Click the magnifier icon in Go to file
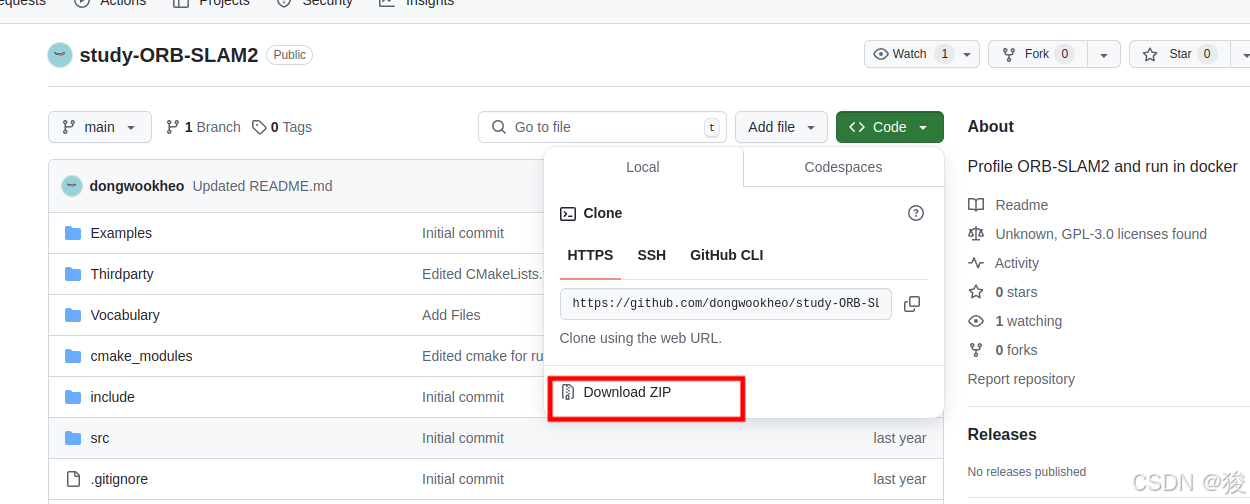The width and height of the screenshot is (1250, 504). pyautogui.click(x=499, y=127)
